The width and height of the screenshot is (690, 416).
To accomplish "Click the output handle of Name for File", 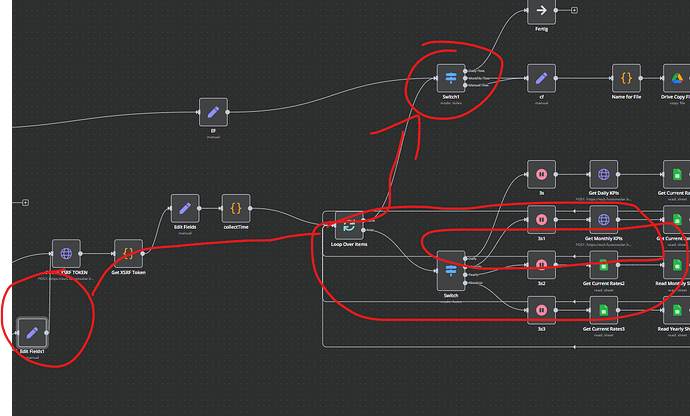I will point(640,78).
